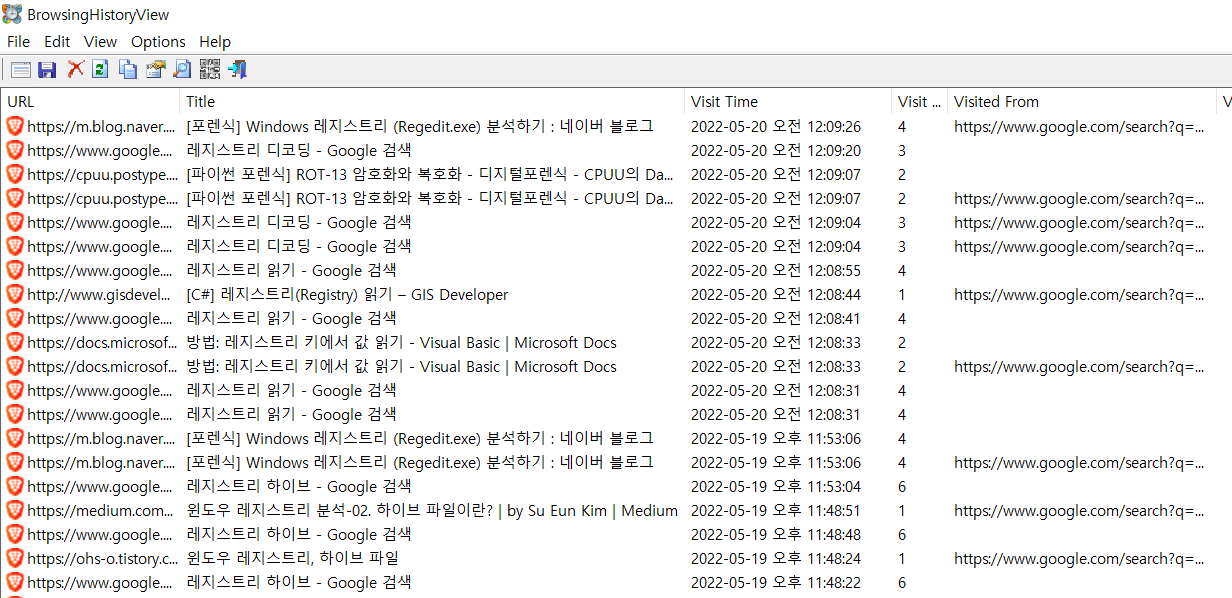Click Visited From link in the docs.microsoft row
Screen dimensions: 1232x598
coord(1079,366)
